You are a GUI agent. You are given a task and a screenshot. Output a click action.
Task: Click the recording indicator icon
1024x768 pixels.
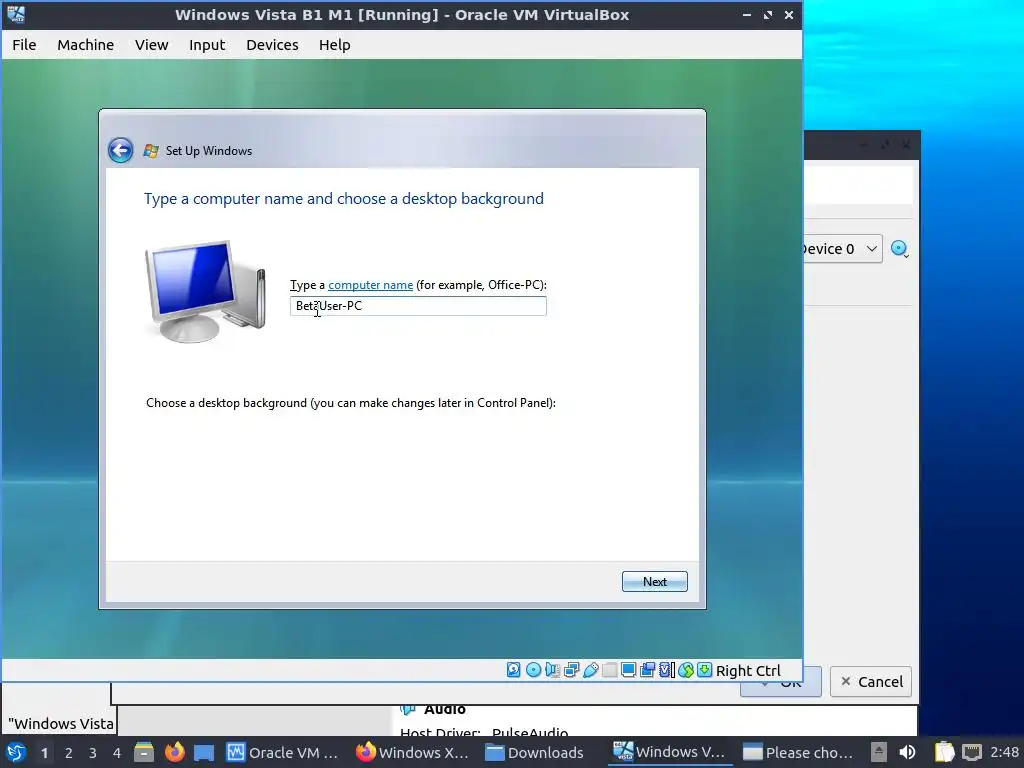click(x=647, y=670)
